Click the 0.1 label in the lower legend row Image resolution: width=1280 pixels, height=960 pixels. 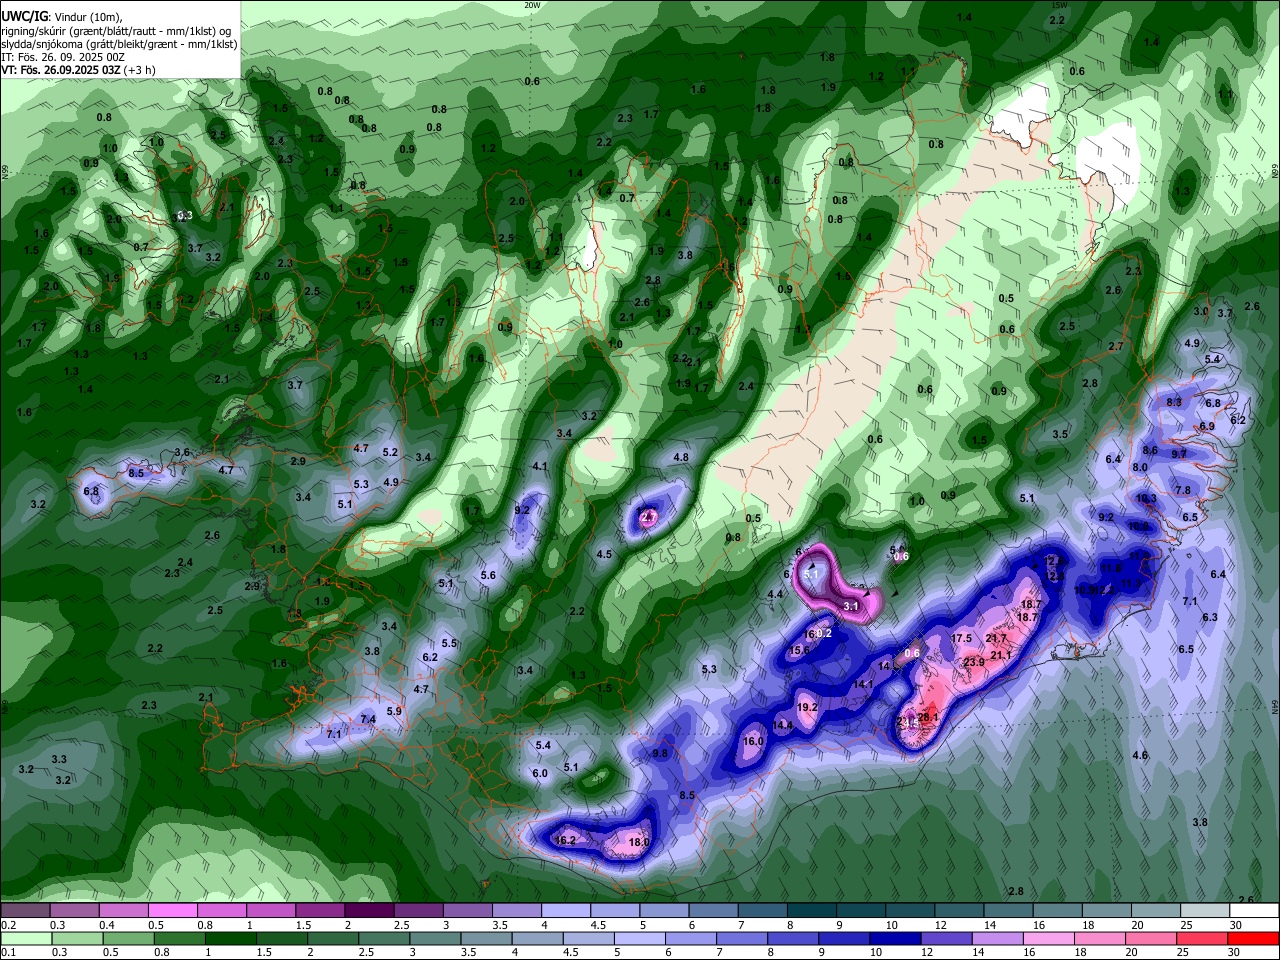tap(9, 953)
